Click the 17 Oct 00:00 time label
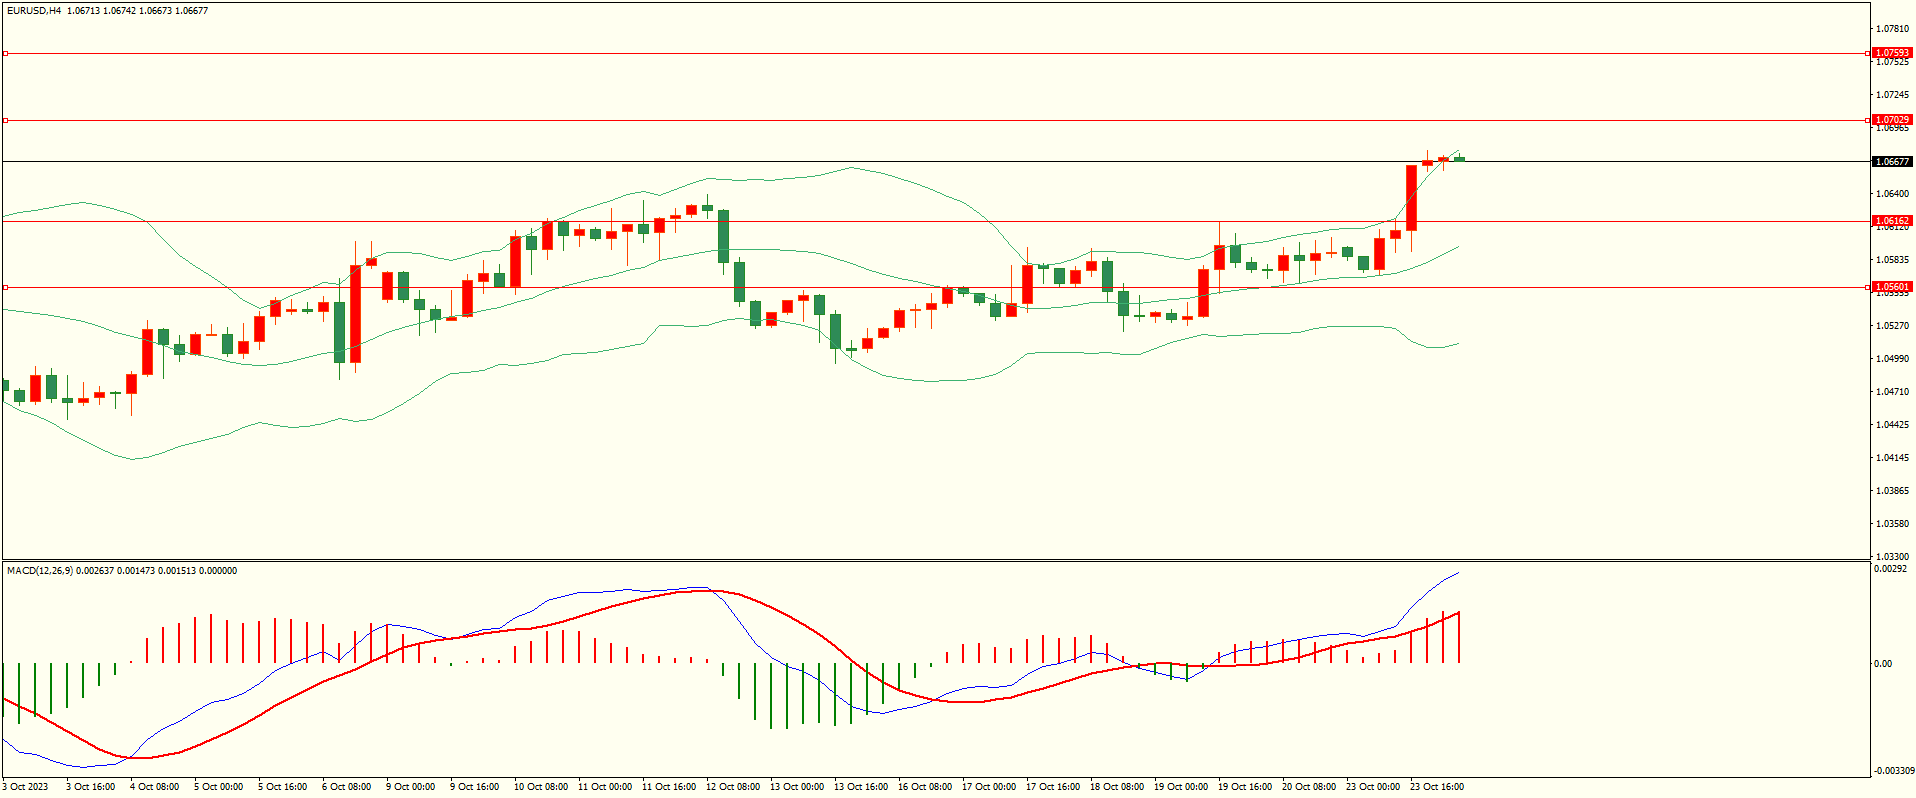The width and height of the screenshot is (1916, 798). 989,787
